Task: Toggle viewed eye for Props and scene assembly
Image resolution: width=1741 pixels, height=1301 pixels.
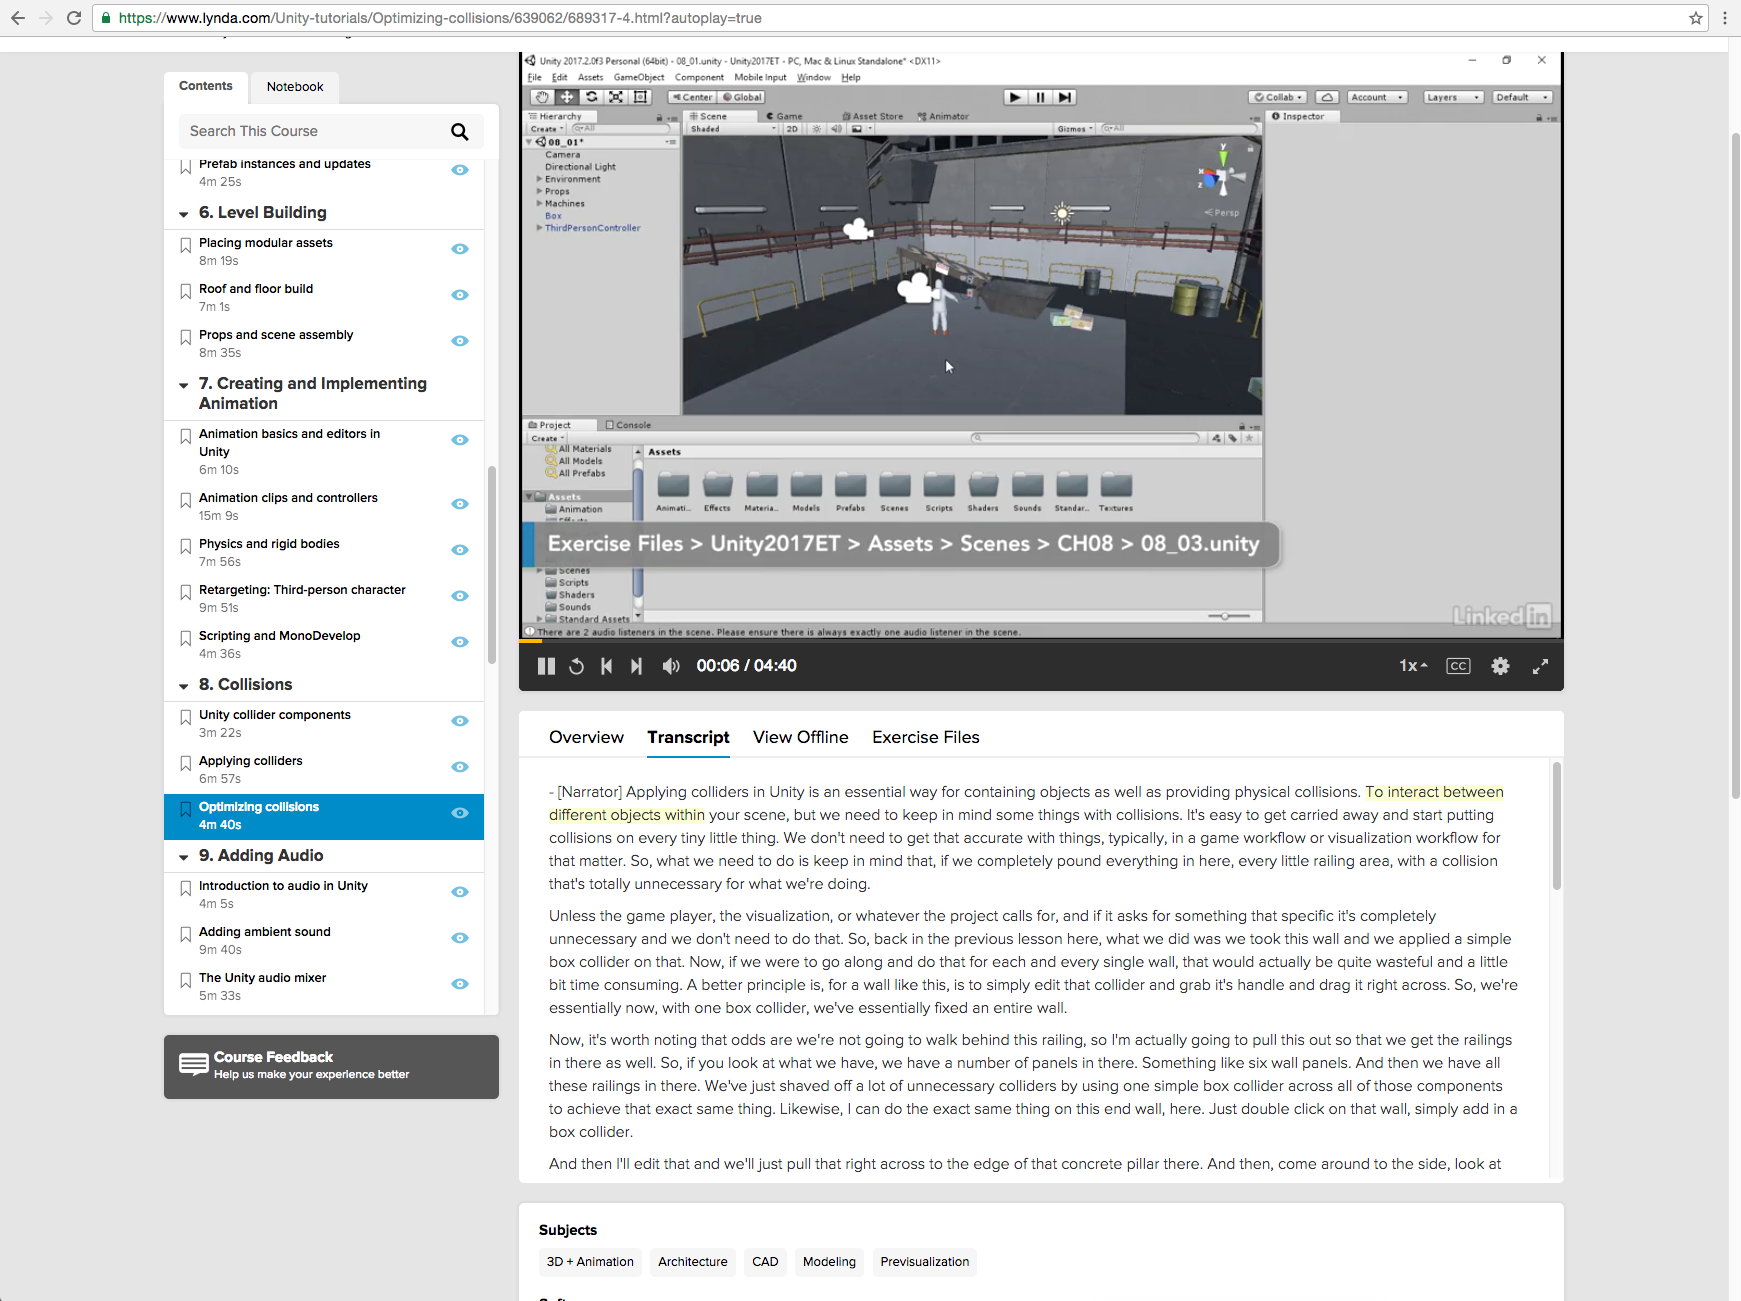Action: [x=460, y=341]
